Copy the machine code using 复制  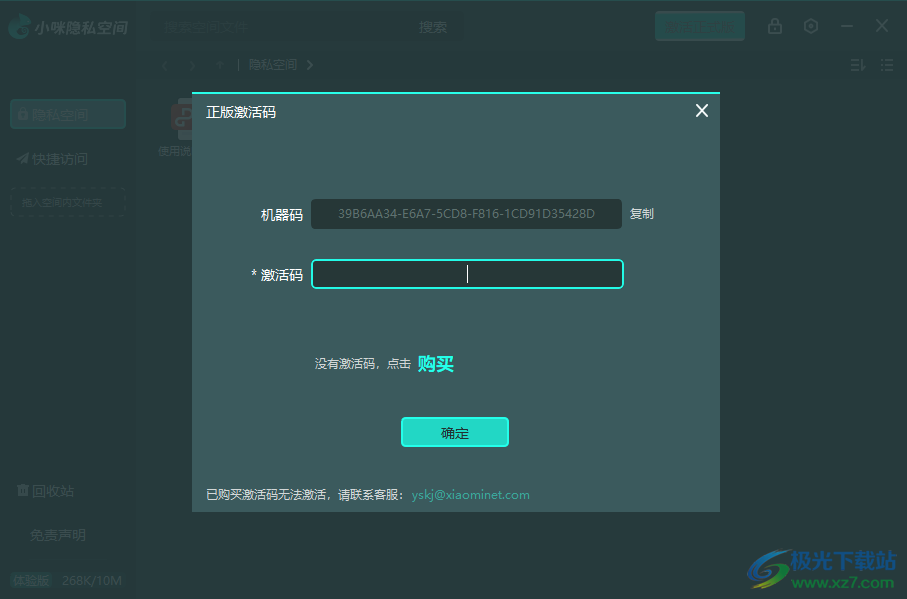pos(641,213)
